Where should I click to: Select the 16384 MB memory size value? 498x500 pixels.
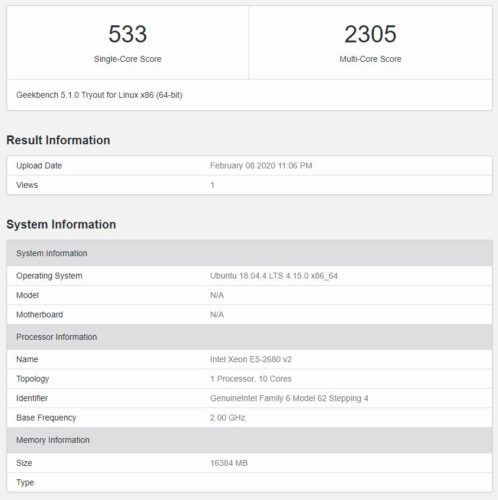229,463
